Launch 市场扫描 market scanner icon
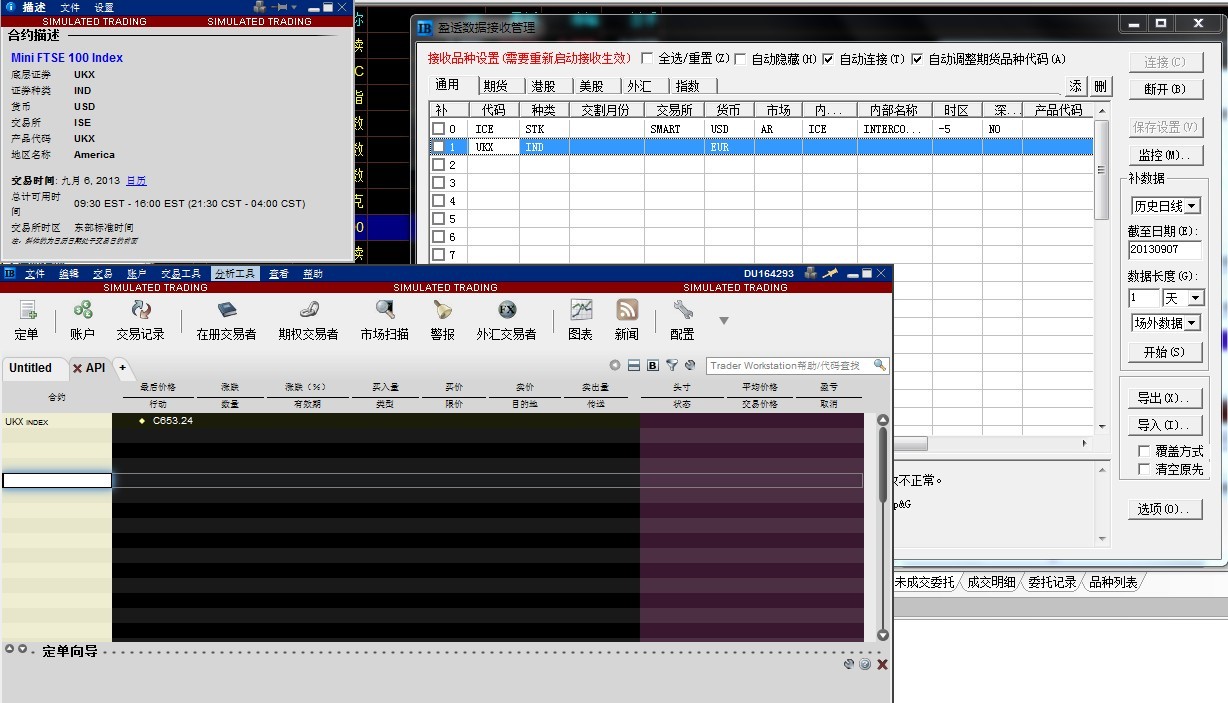The width and height of the screenshot is (1228, 703). click(384, 319)
